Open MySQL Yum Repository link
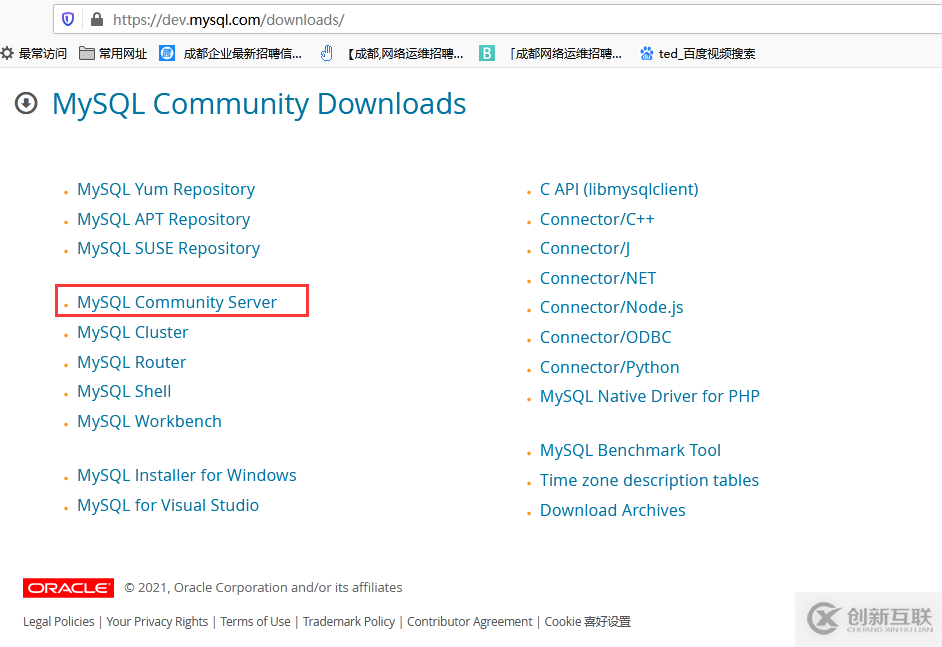This screenshot has width=942, height=647. (x=166, y=189)
